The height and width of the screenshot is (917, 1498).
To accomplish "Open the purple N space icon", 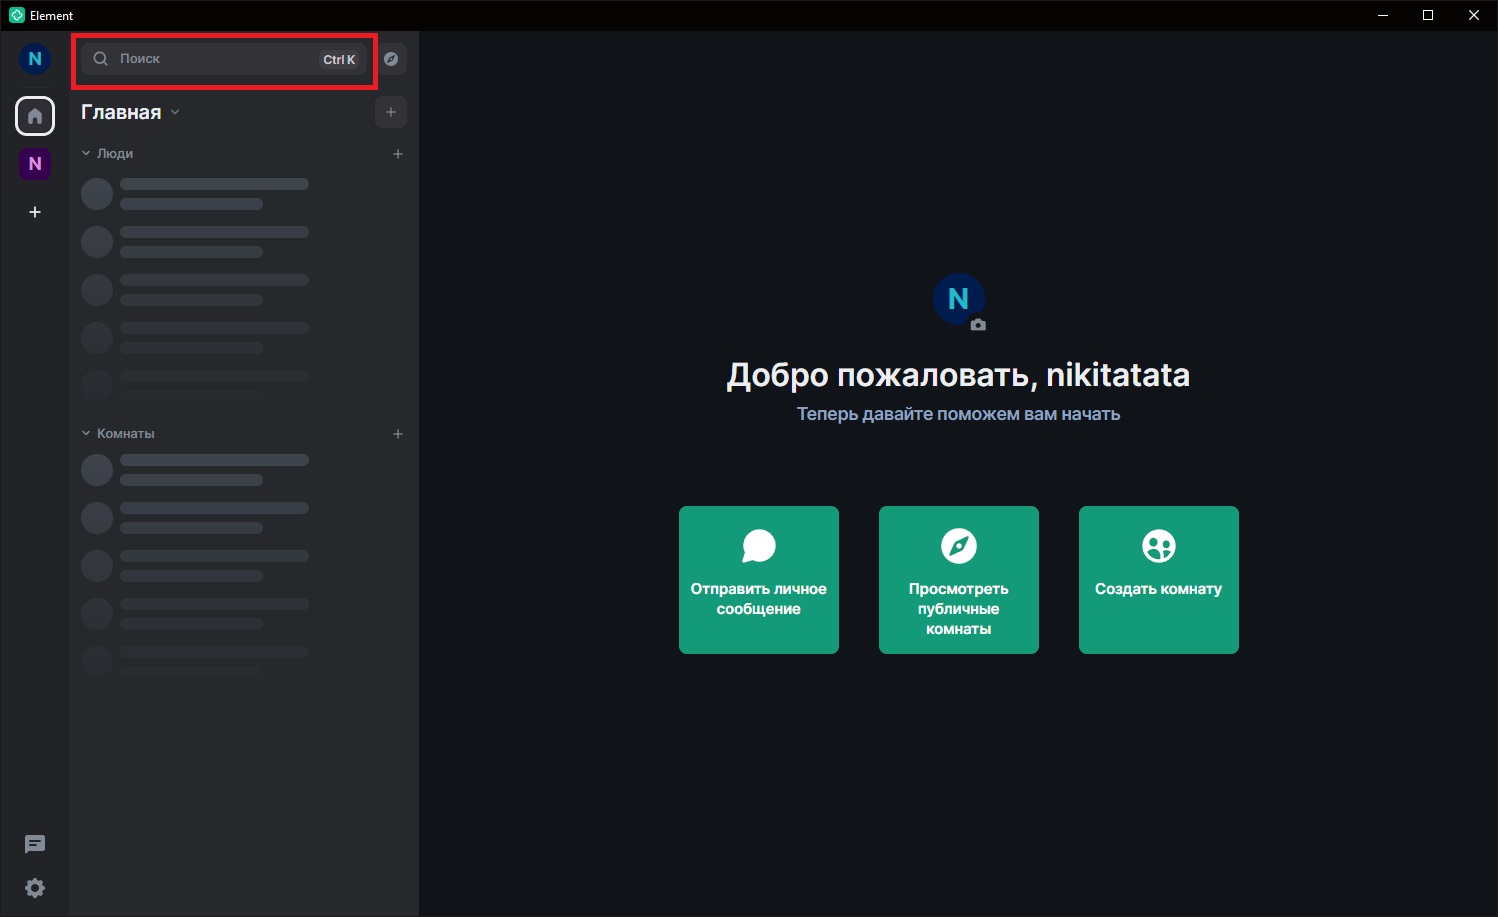I will 35,163.
